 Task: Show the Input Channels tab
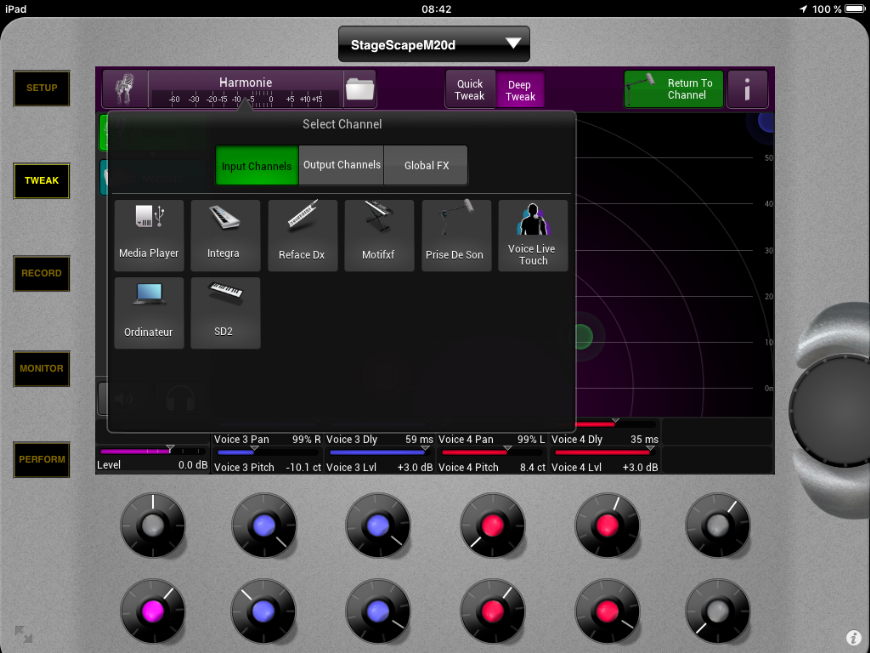pos(257,165)
